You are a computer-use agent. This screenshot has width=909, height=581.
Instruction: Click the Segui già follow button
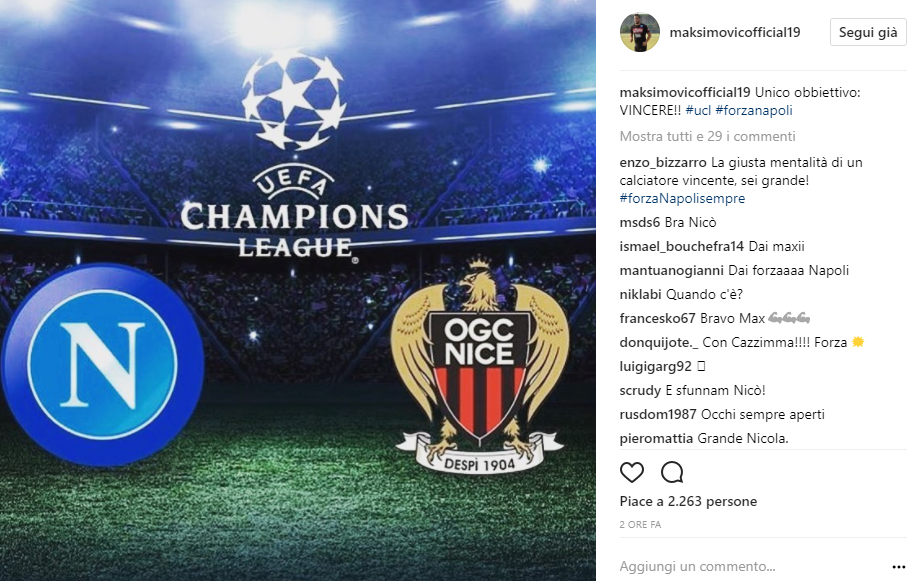coord(868,32)
